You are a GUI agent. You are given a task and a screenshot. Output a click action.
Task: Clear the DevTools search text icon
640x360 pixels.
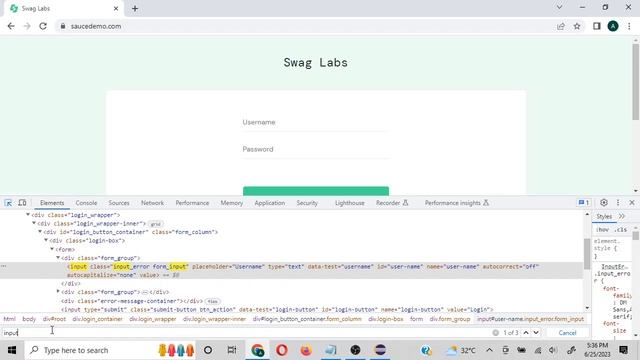496,333
